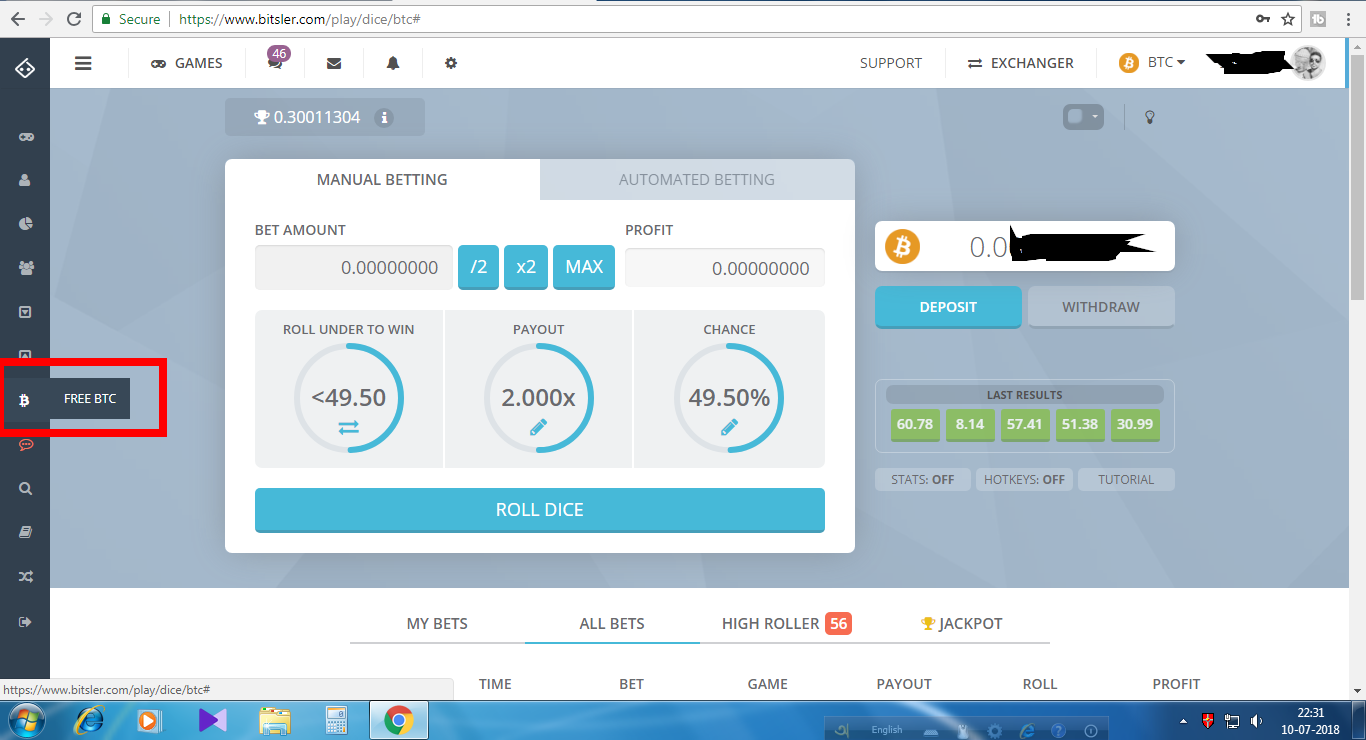Viewport: 1366px width, 740px height.
Task: Open the book icon in sidebar
Action: [26, 533]
